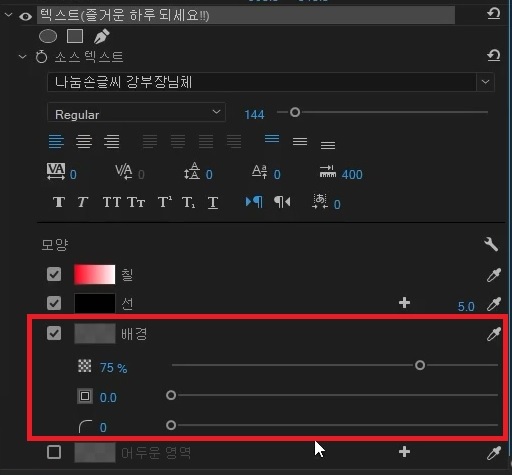Select the ellipse mask tool
512x475 pixels.
[x=48, y=36]
